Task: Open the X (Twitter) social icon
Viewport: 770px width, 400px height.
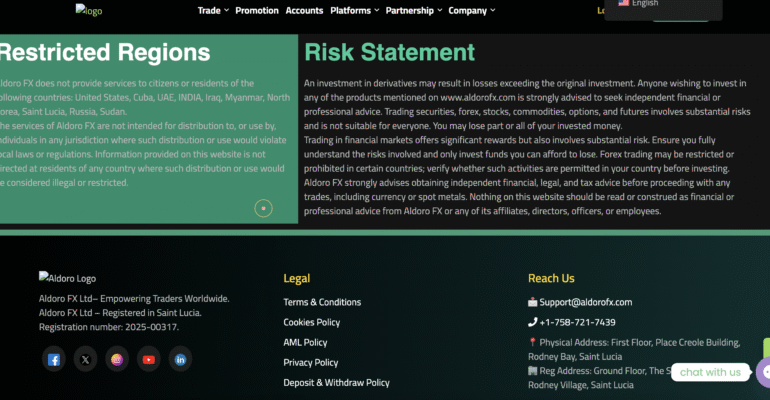Action: click(85, 359)
